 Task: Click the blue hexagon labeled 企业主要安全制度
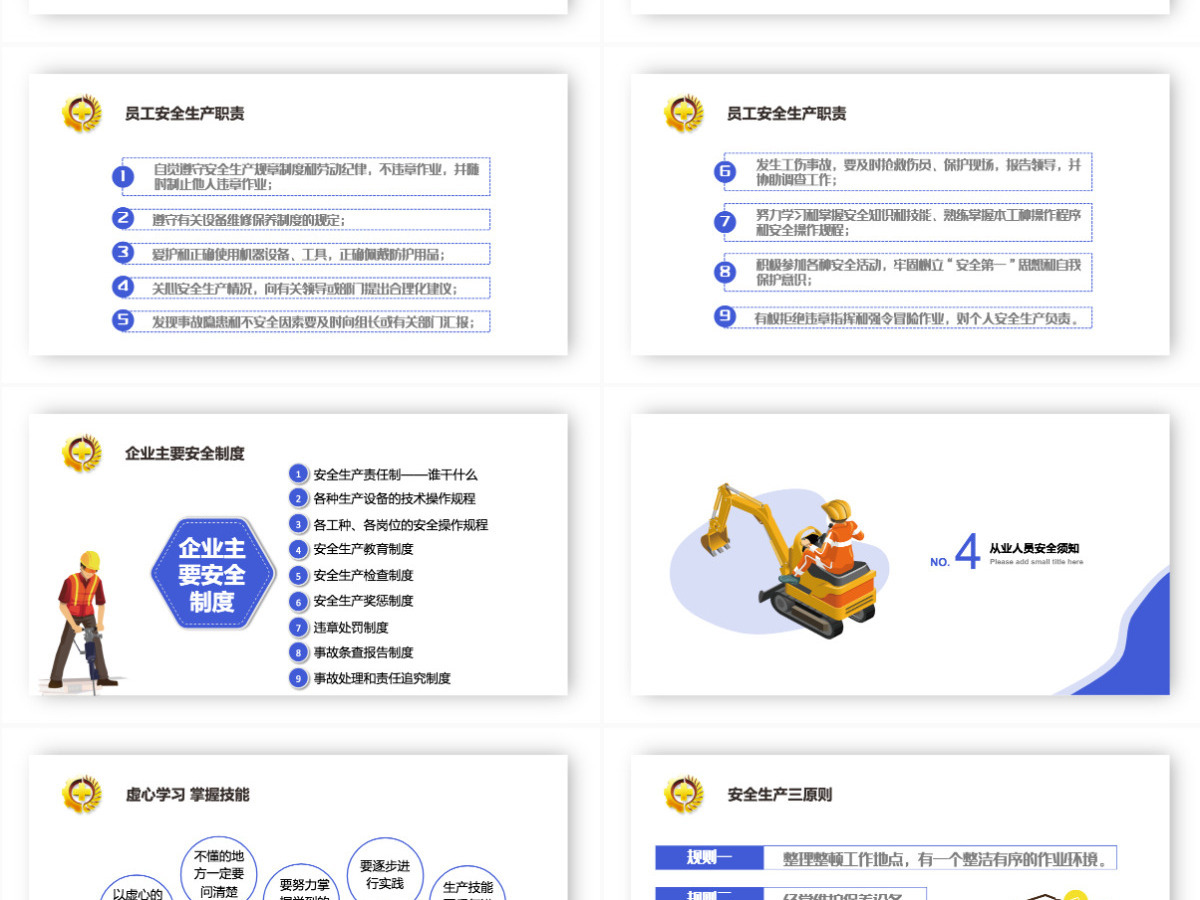tap(212, 574)
